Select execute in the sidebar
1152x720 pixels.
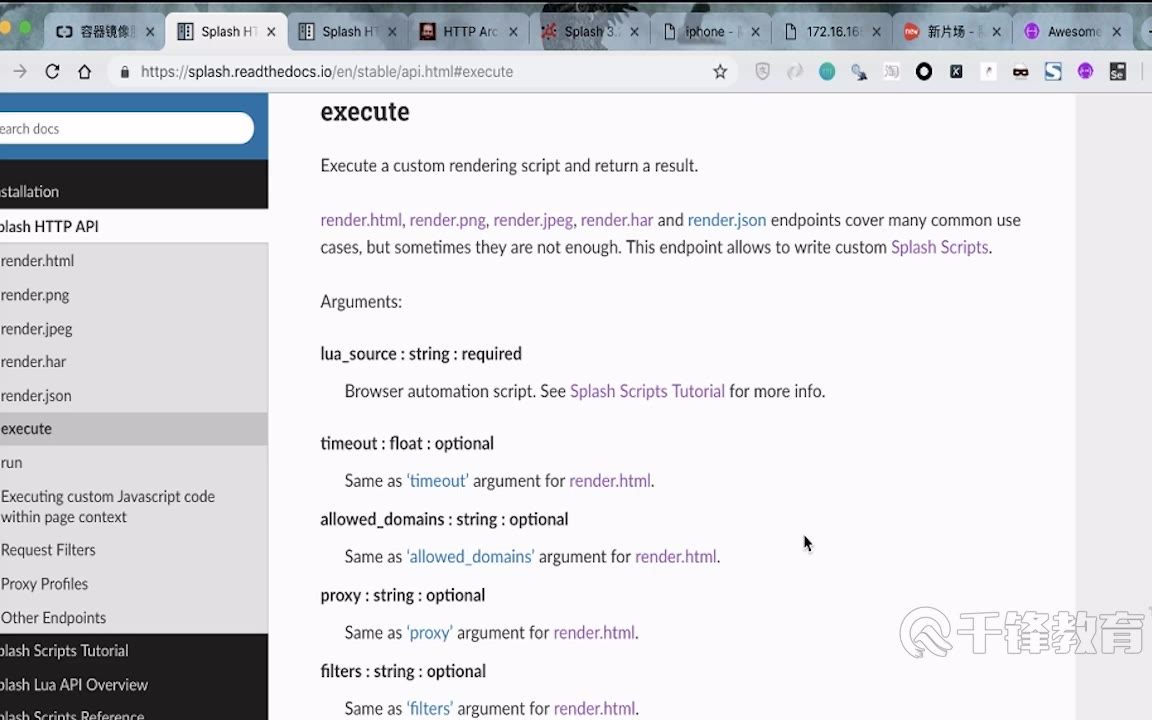134,428
